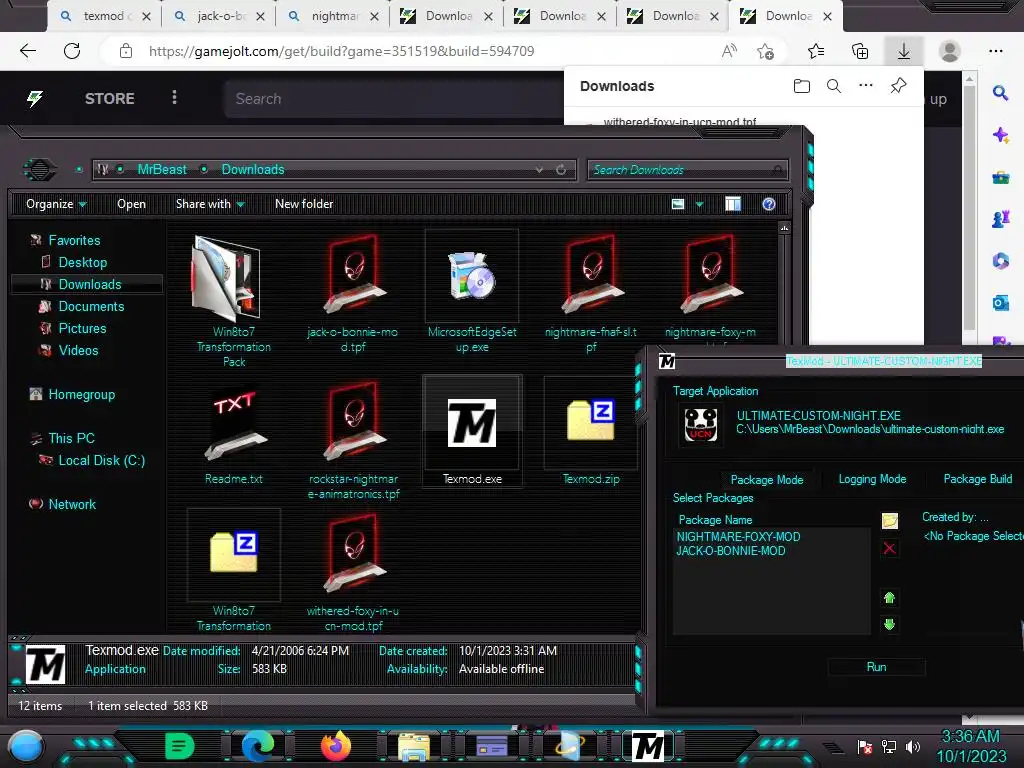Open the STORE link on GameJolt
1024x768 pixels.
coord(110,99)
